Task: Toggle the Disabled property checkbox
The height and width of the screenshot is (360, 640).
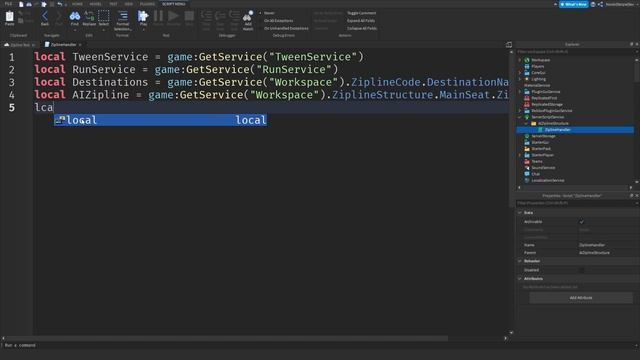Action: pyautogui.click(x=582, y=270)
